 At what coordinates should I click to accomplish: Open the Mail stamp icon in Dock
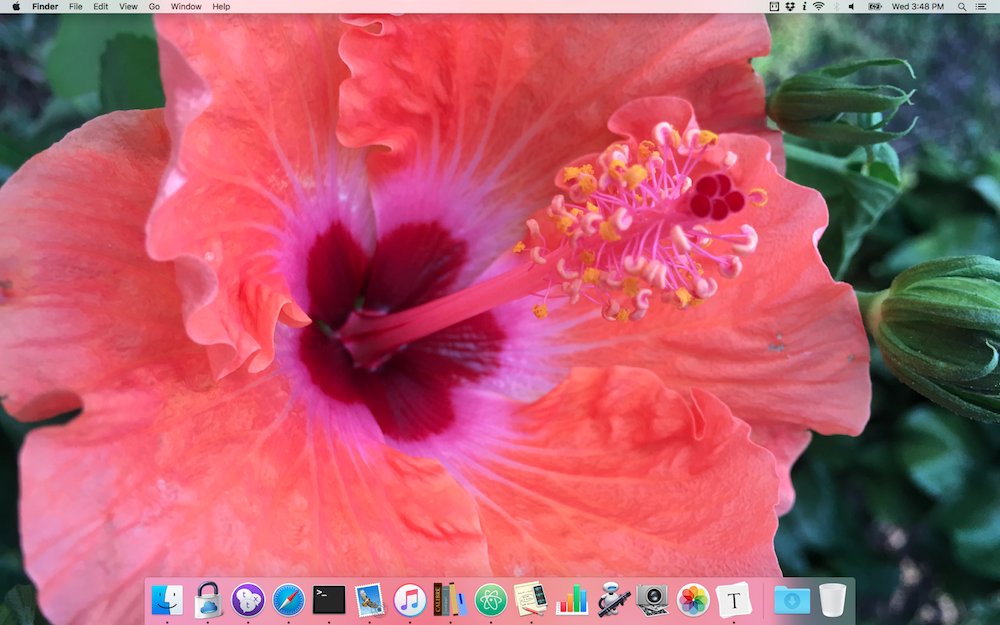pyautogui.click(x=369, y=600)
